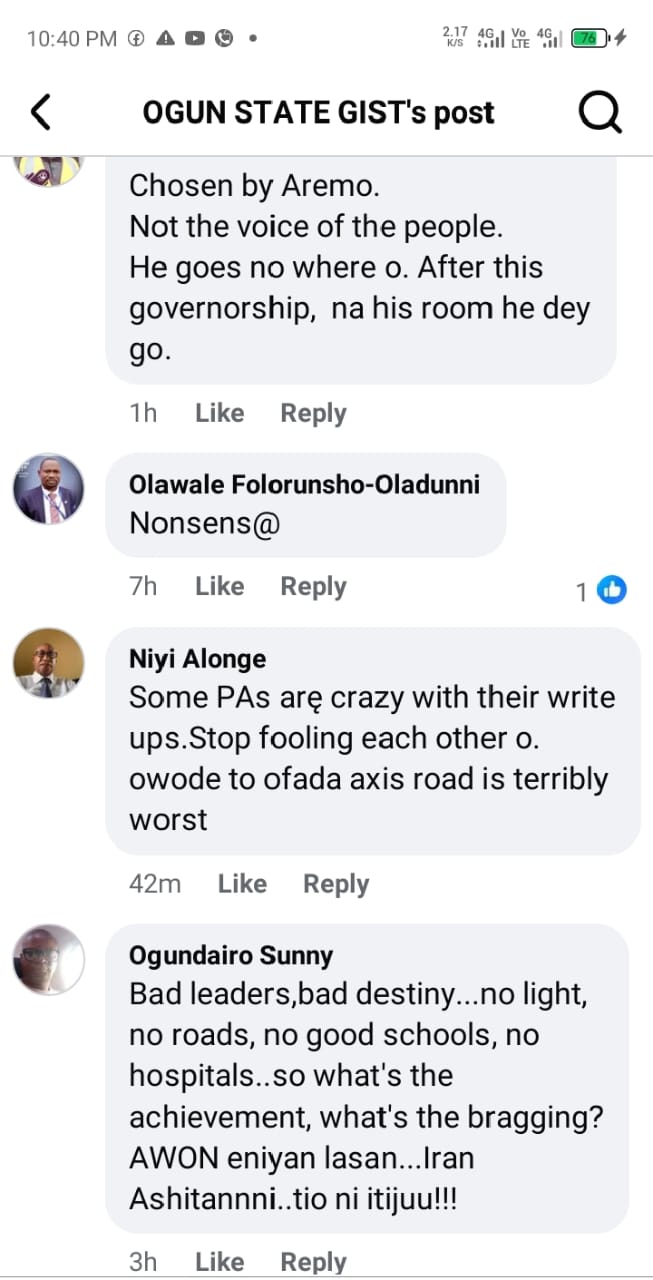This screenshot has height=1280, width=653.
Task: Reply to Ogundairo Sunny's comment
Action: 313,1261
